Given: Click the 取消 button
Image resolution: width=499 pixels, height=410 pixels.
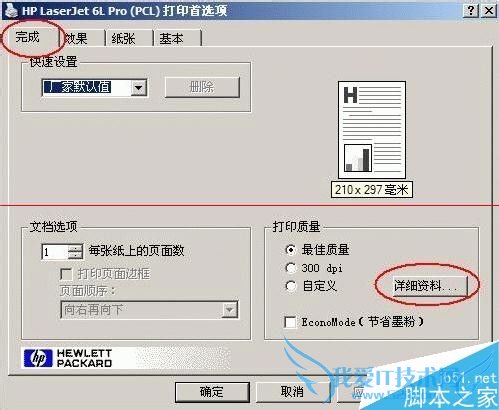Looking at the screenshot, I should click(293, 392).
